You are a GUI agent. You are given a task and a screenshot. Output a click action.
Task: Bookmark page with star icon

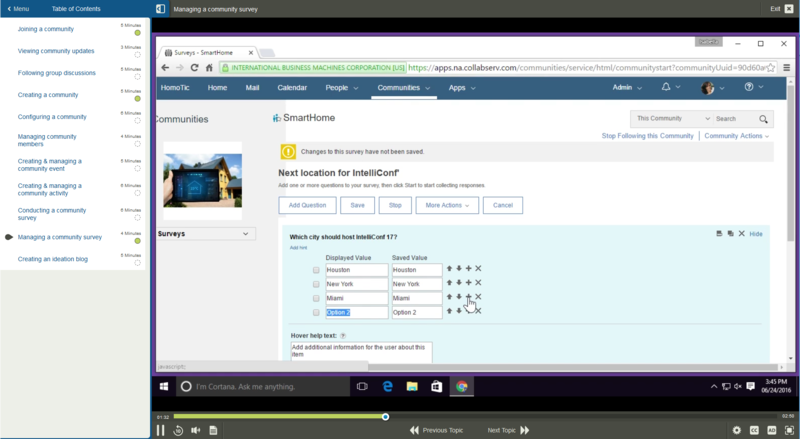770,67
